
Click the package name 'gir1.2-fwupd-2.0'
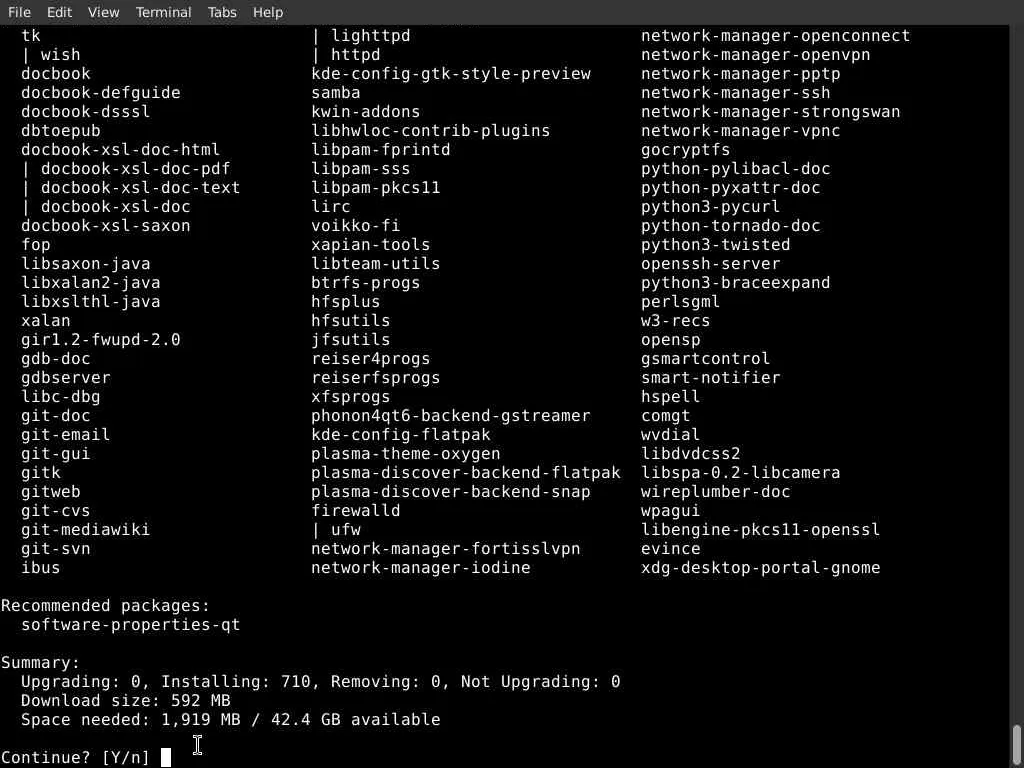[101, 340]
